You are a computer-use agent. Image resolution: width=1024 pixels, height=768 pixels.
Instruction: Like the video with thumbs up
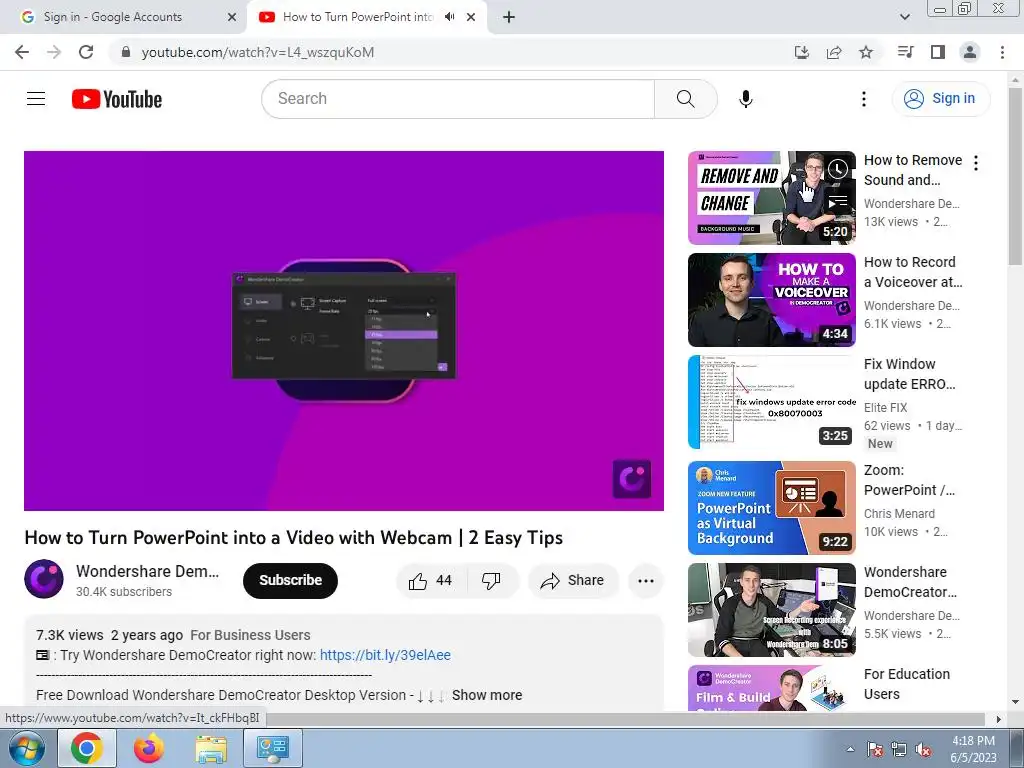pyautogui.click(x=430, y=580)
